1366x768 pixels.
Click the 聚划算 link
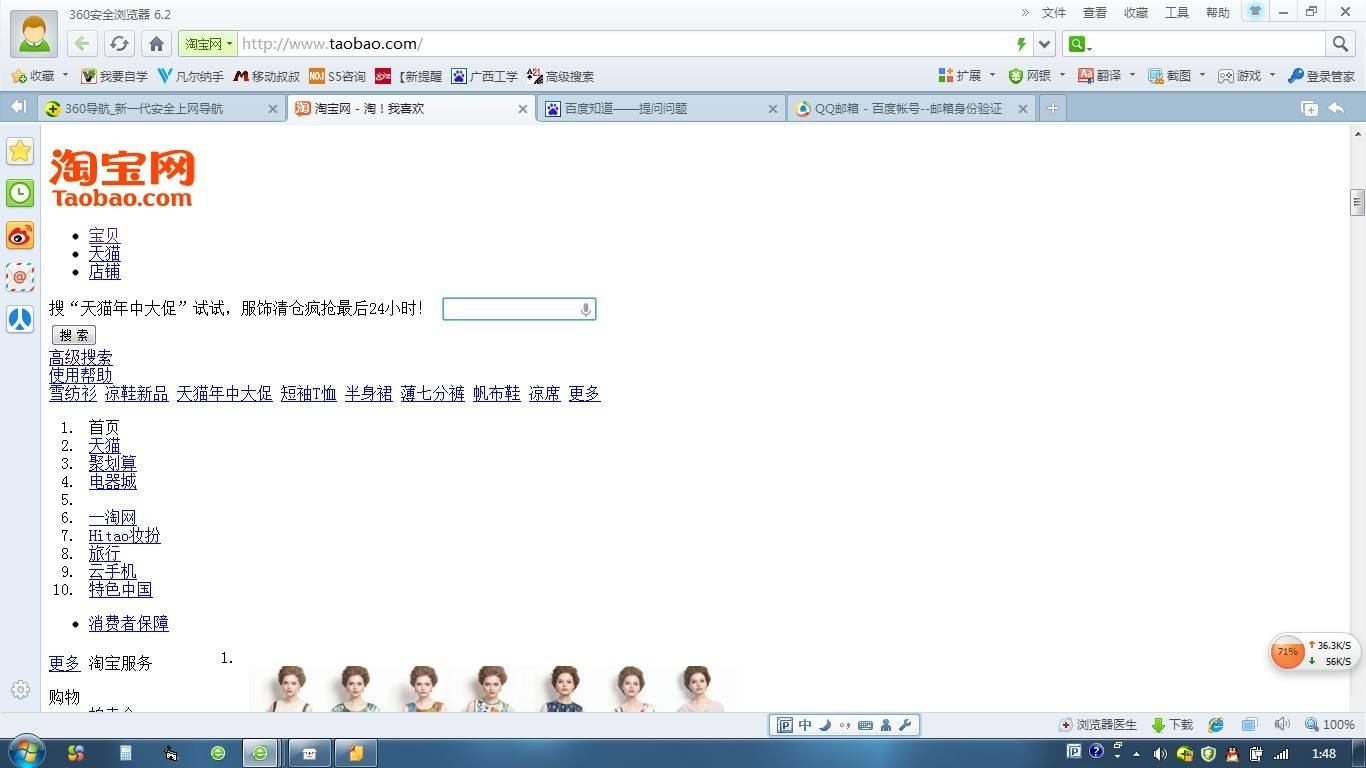tap(113, 463)
